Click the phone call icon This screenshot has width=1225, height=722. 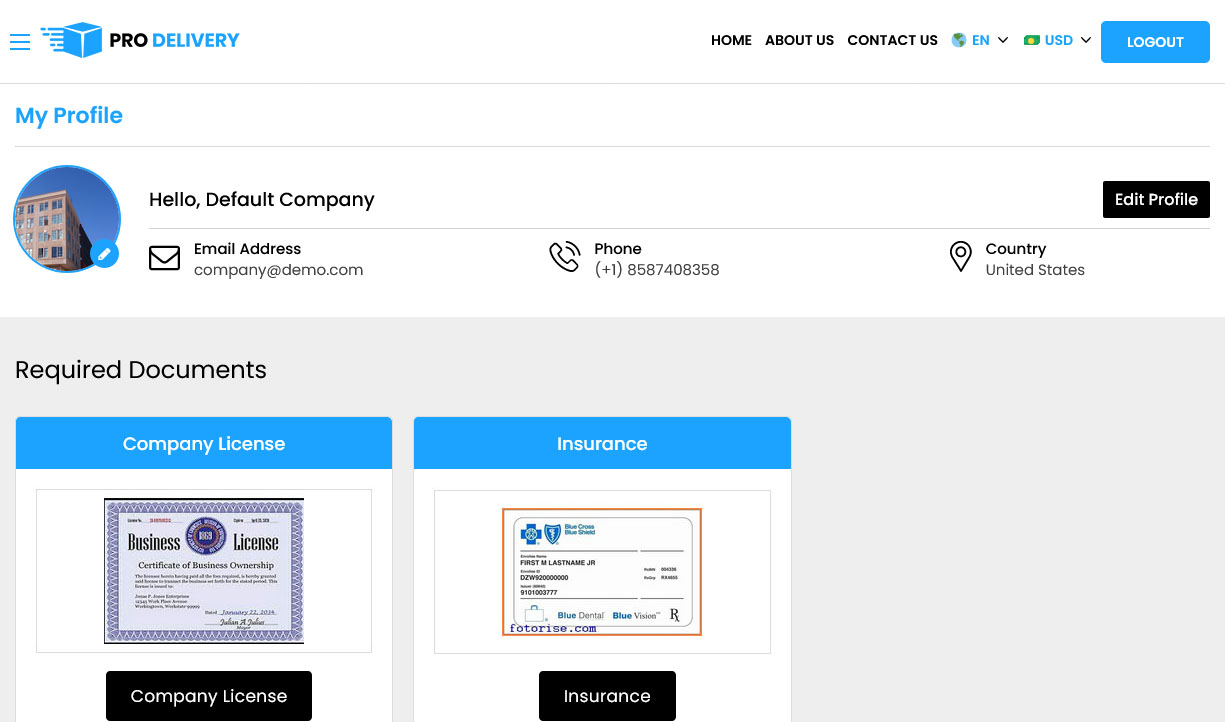[564, 257]
